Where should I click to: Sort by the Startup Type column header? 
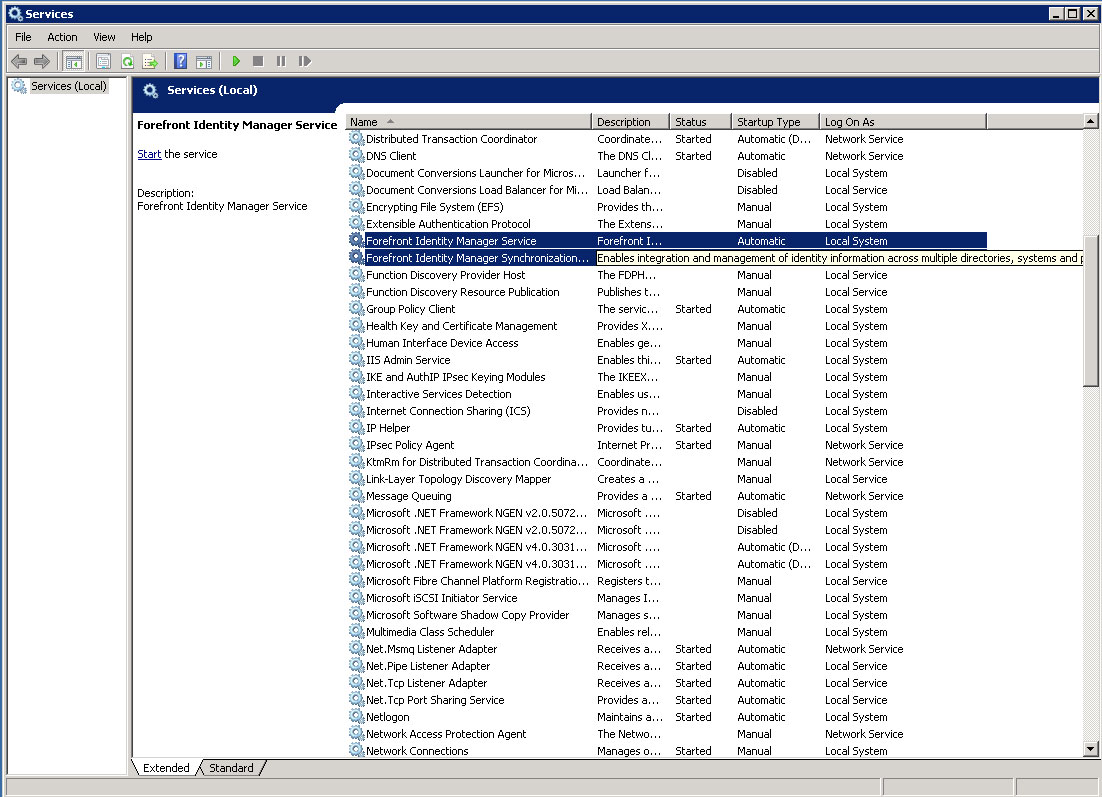pos(776,122)
